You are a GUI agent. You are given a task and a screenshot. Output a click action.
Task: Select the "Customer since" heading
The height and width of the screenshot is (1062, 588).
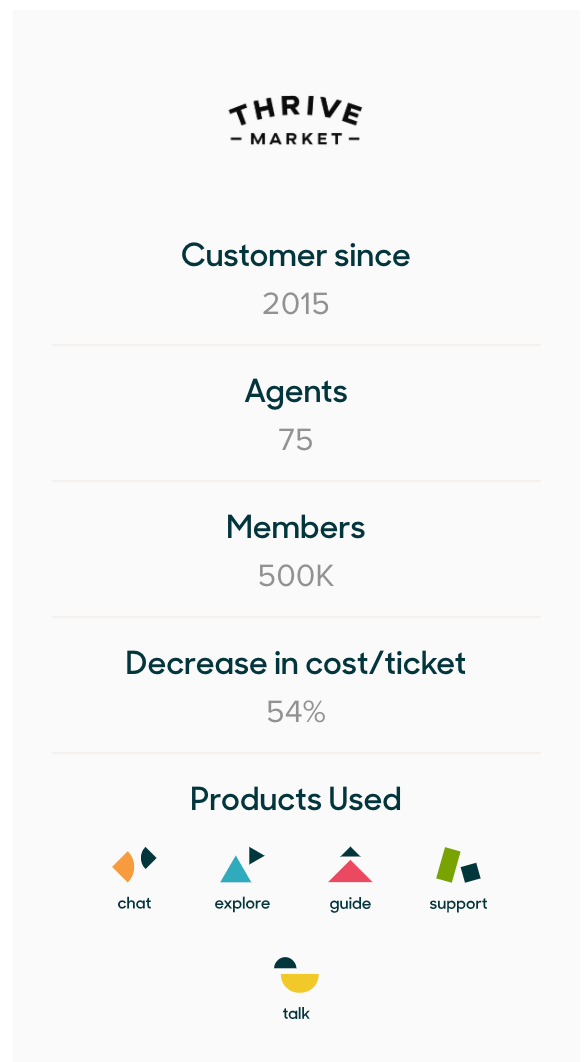coord(295,255)
